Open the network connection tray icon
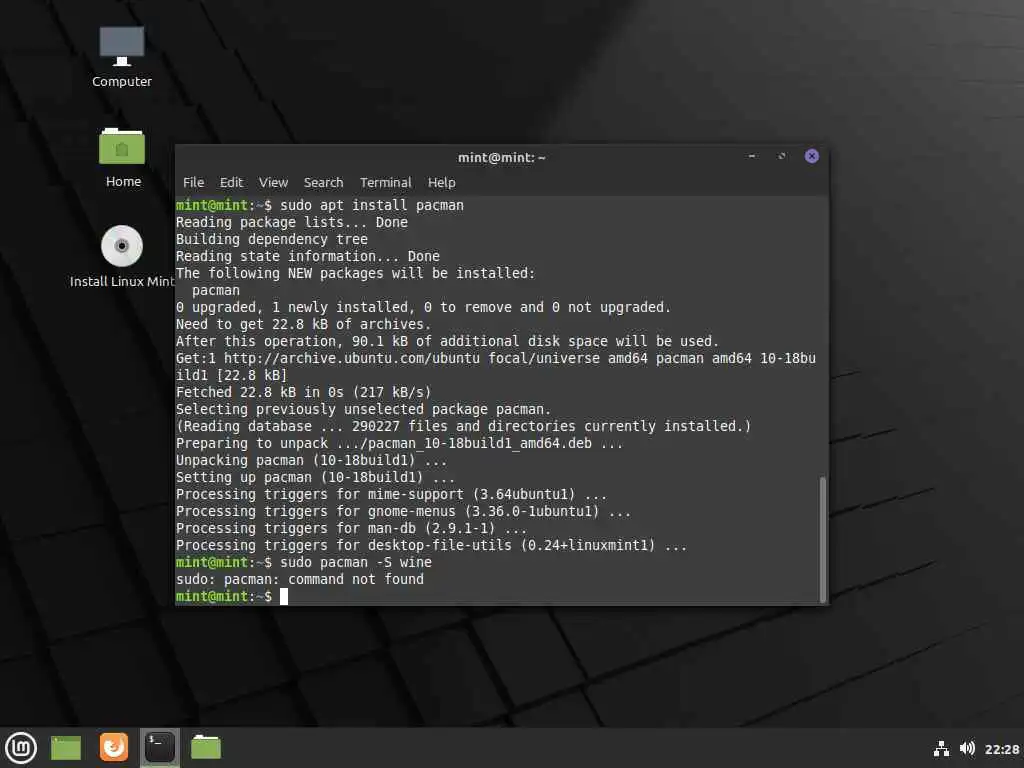The width and height of the screenshot is (1024, 768). coord(941,748)
